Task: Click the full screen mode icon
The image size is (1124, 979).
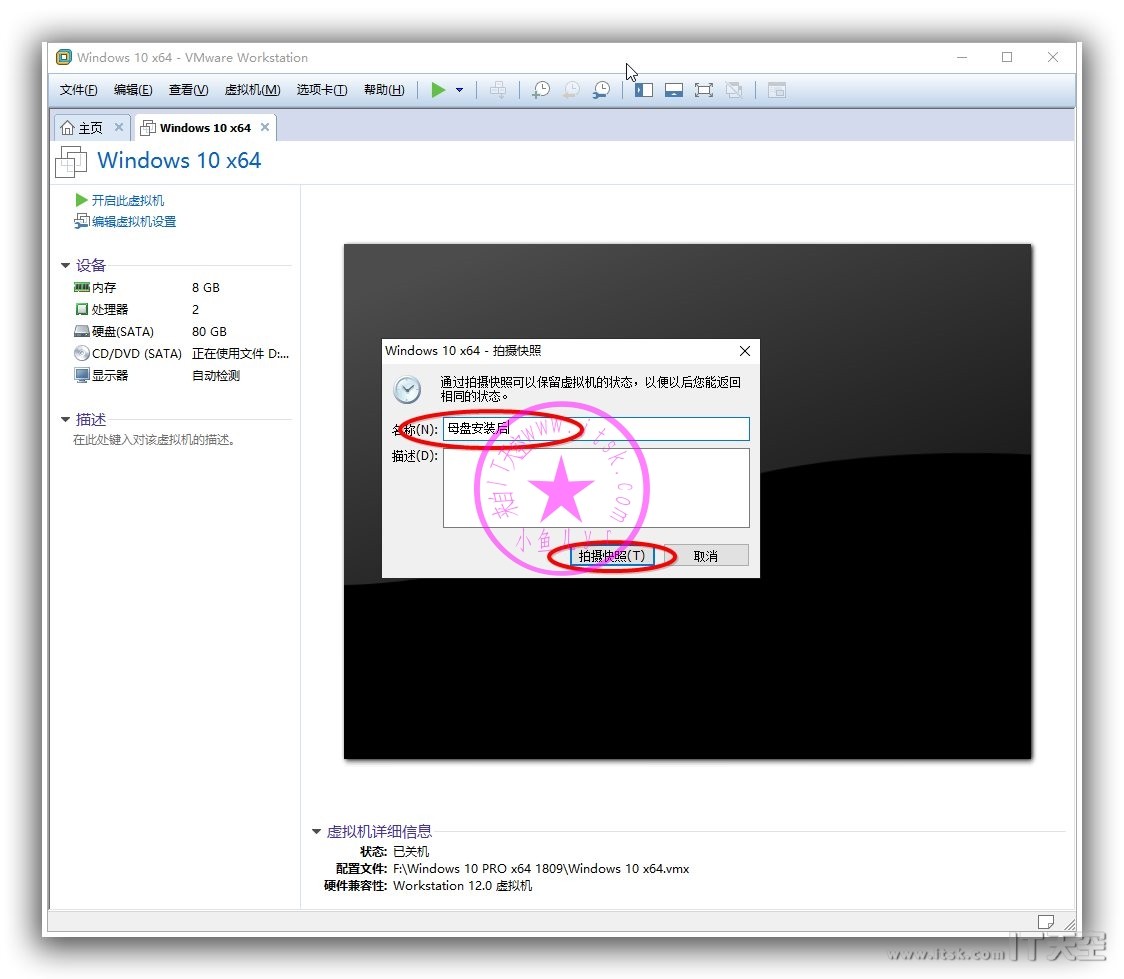Action: (704, 90)
